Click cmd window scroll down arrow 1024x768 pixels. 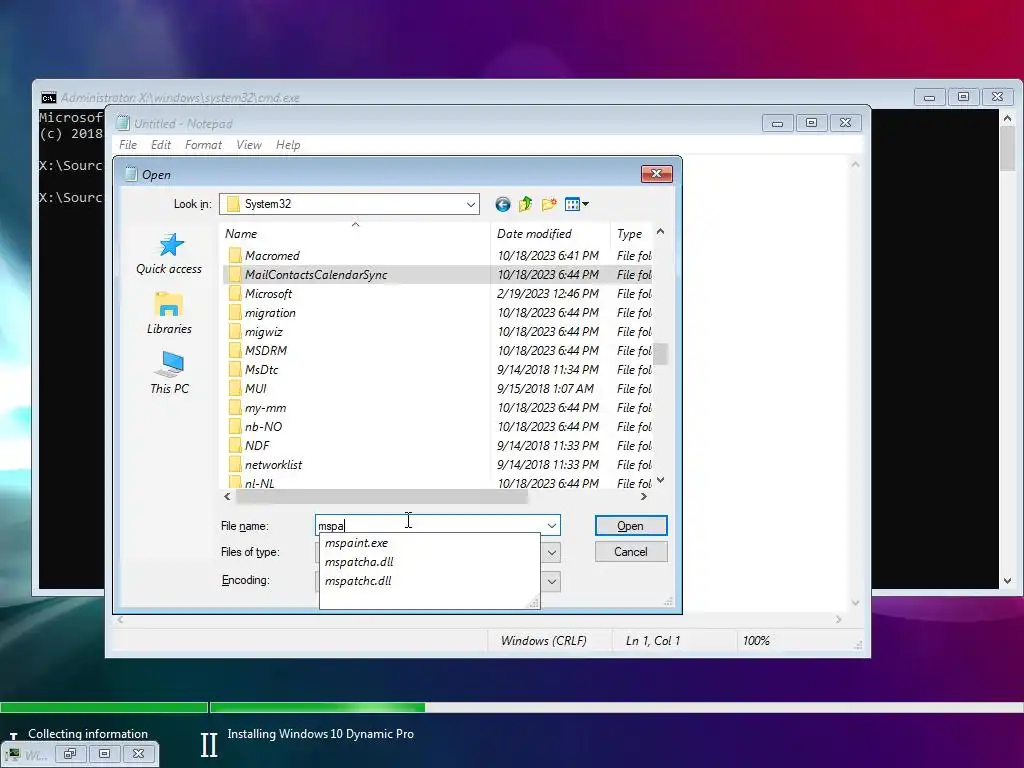pos(1008,581)
